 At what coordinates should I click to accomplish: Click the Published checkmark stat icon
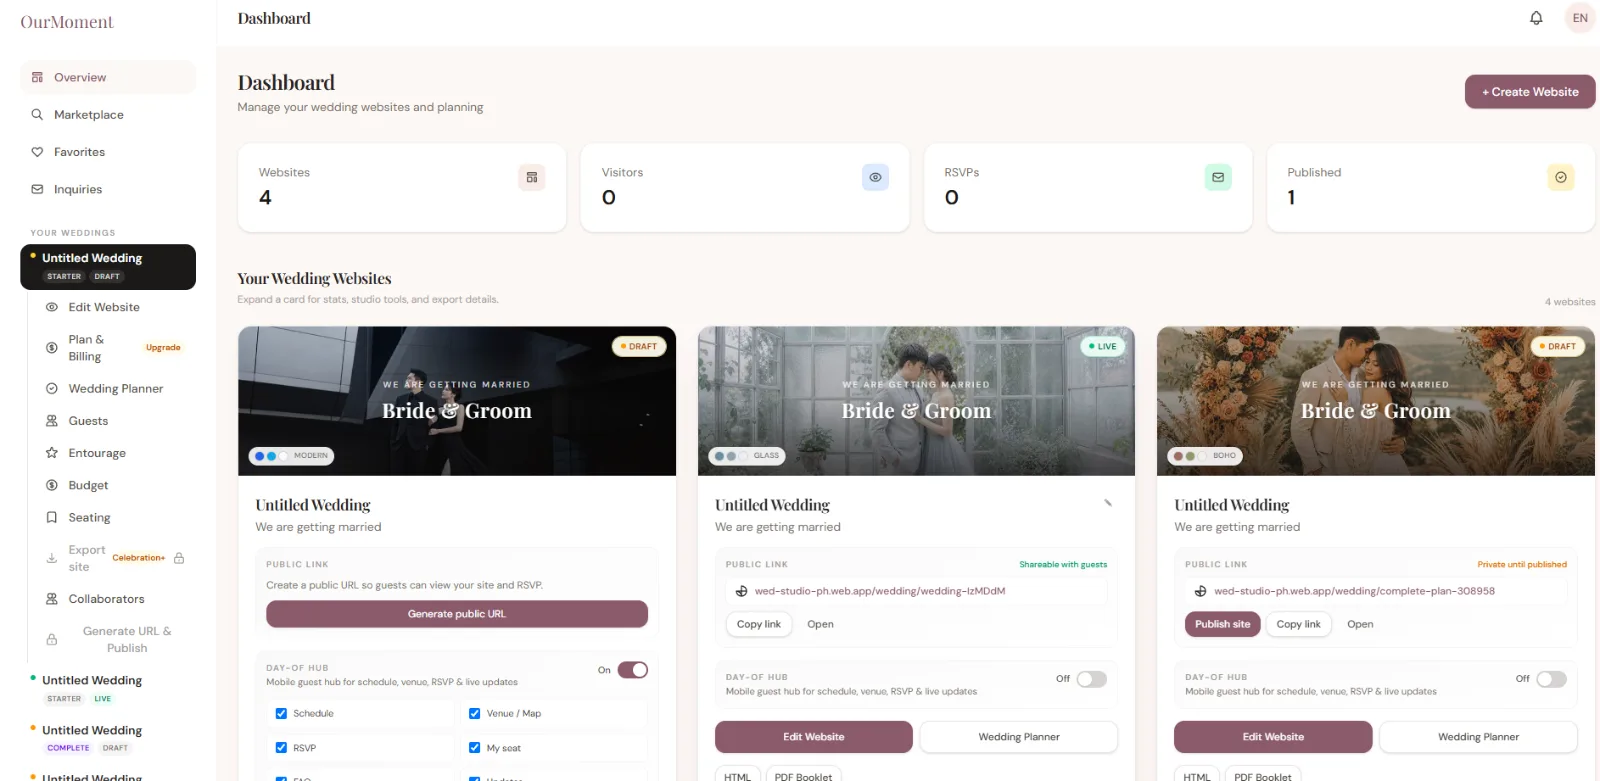[1561, 177]
